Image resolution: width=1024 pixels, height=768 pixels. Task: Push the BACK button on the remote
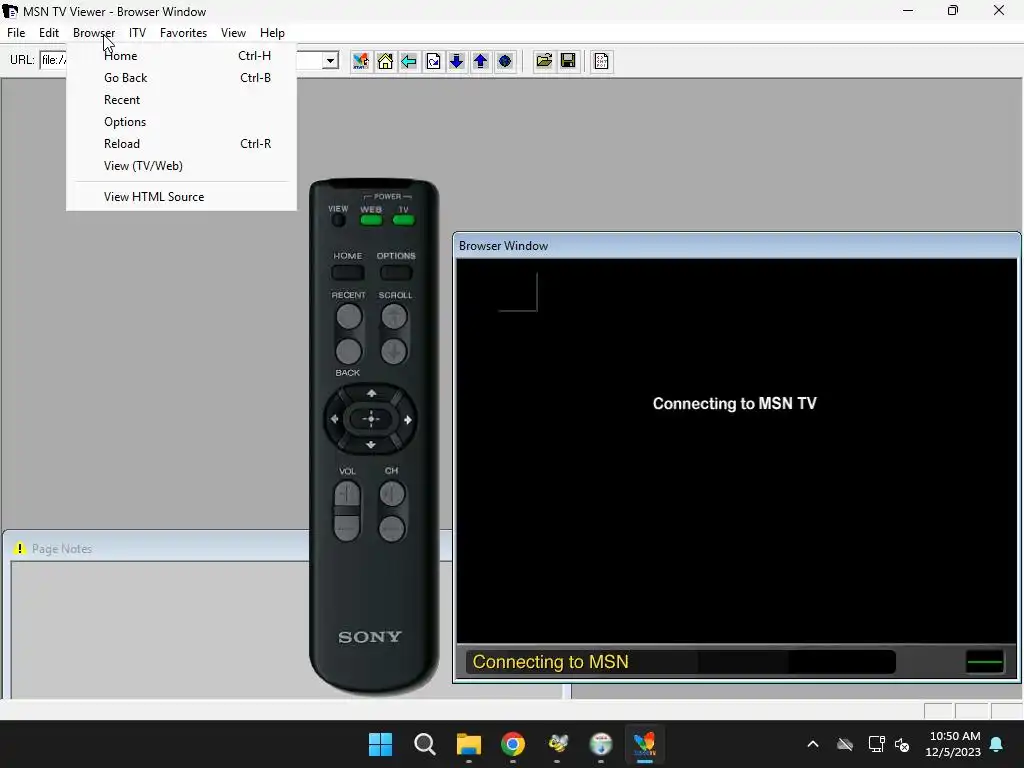[x=349, y=351]
